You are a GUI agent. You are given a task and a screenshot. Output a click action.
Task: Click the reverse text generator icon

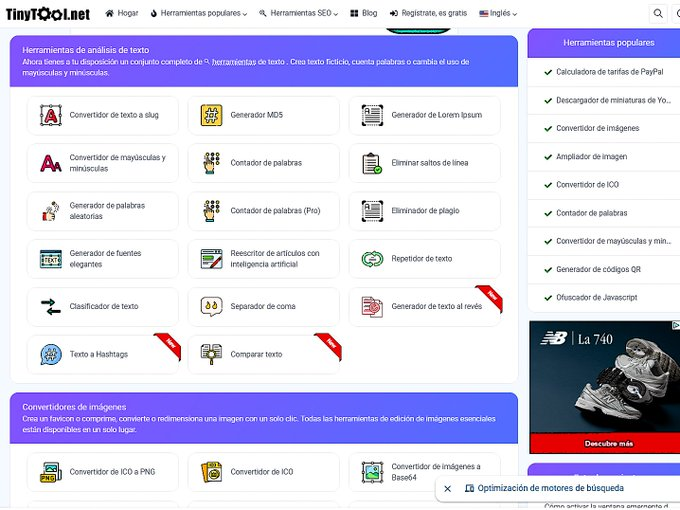tap(372, 307)
